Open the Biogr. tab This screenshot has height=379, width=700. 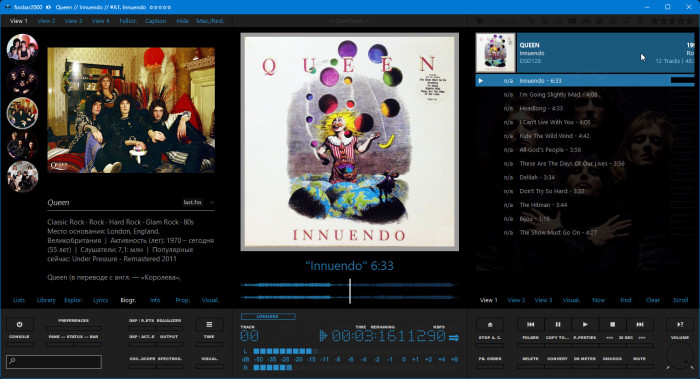tap(128, 300)
